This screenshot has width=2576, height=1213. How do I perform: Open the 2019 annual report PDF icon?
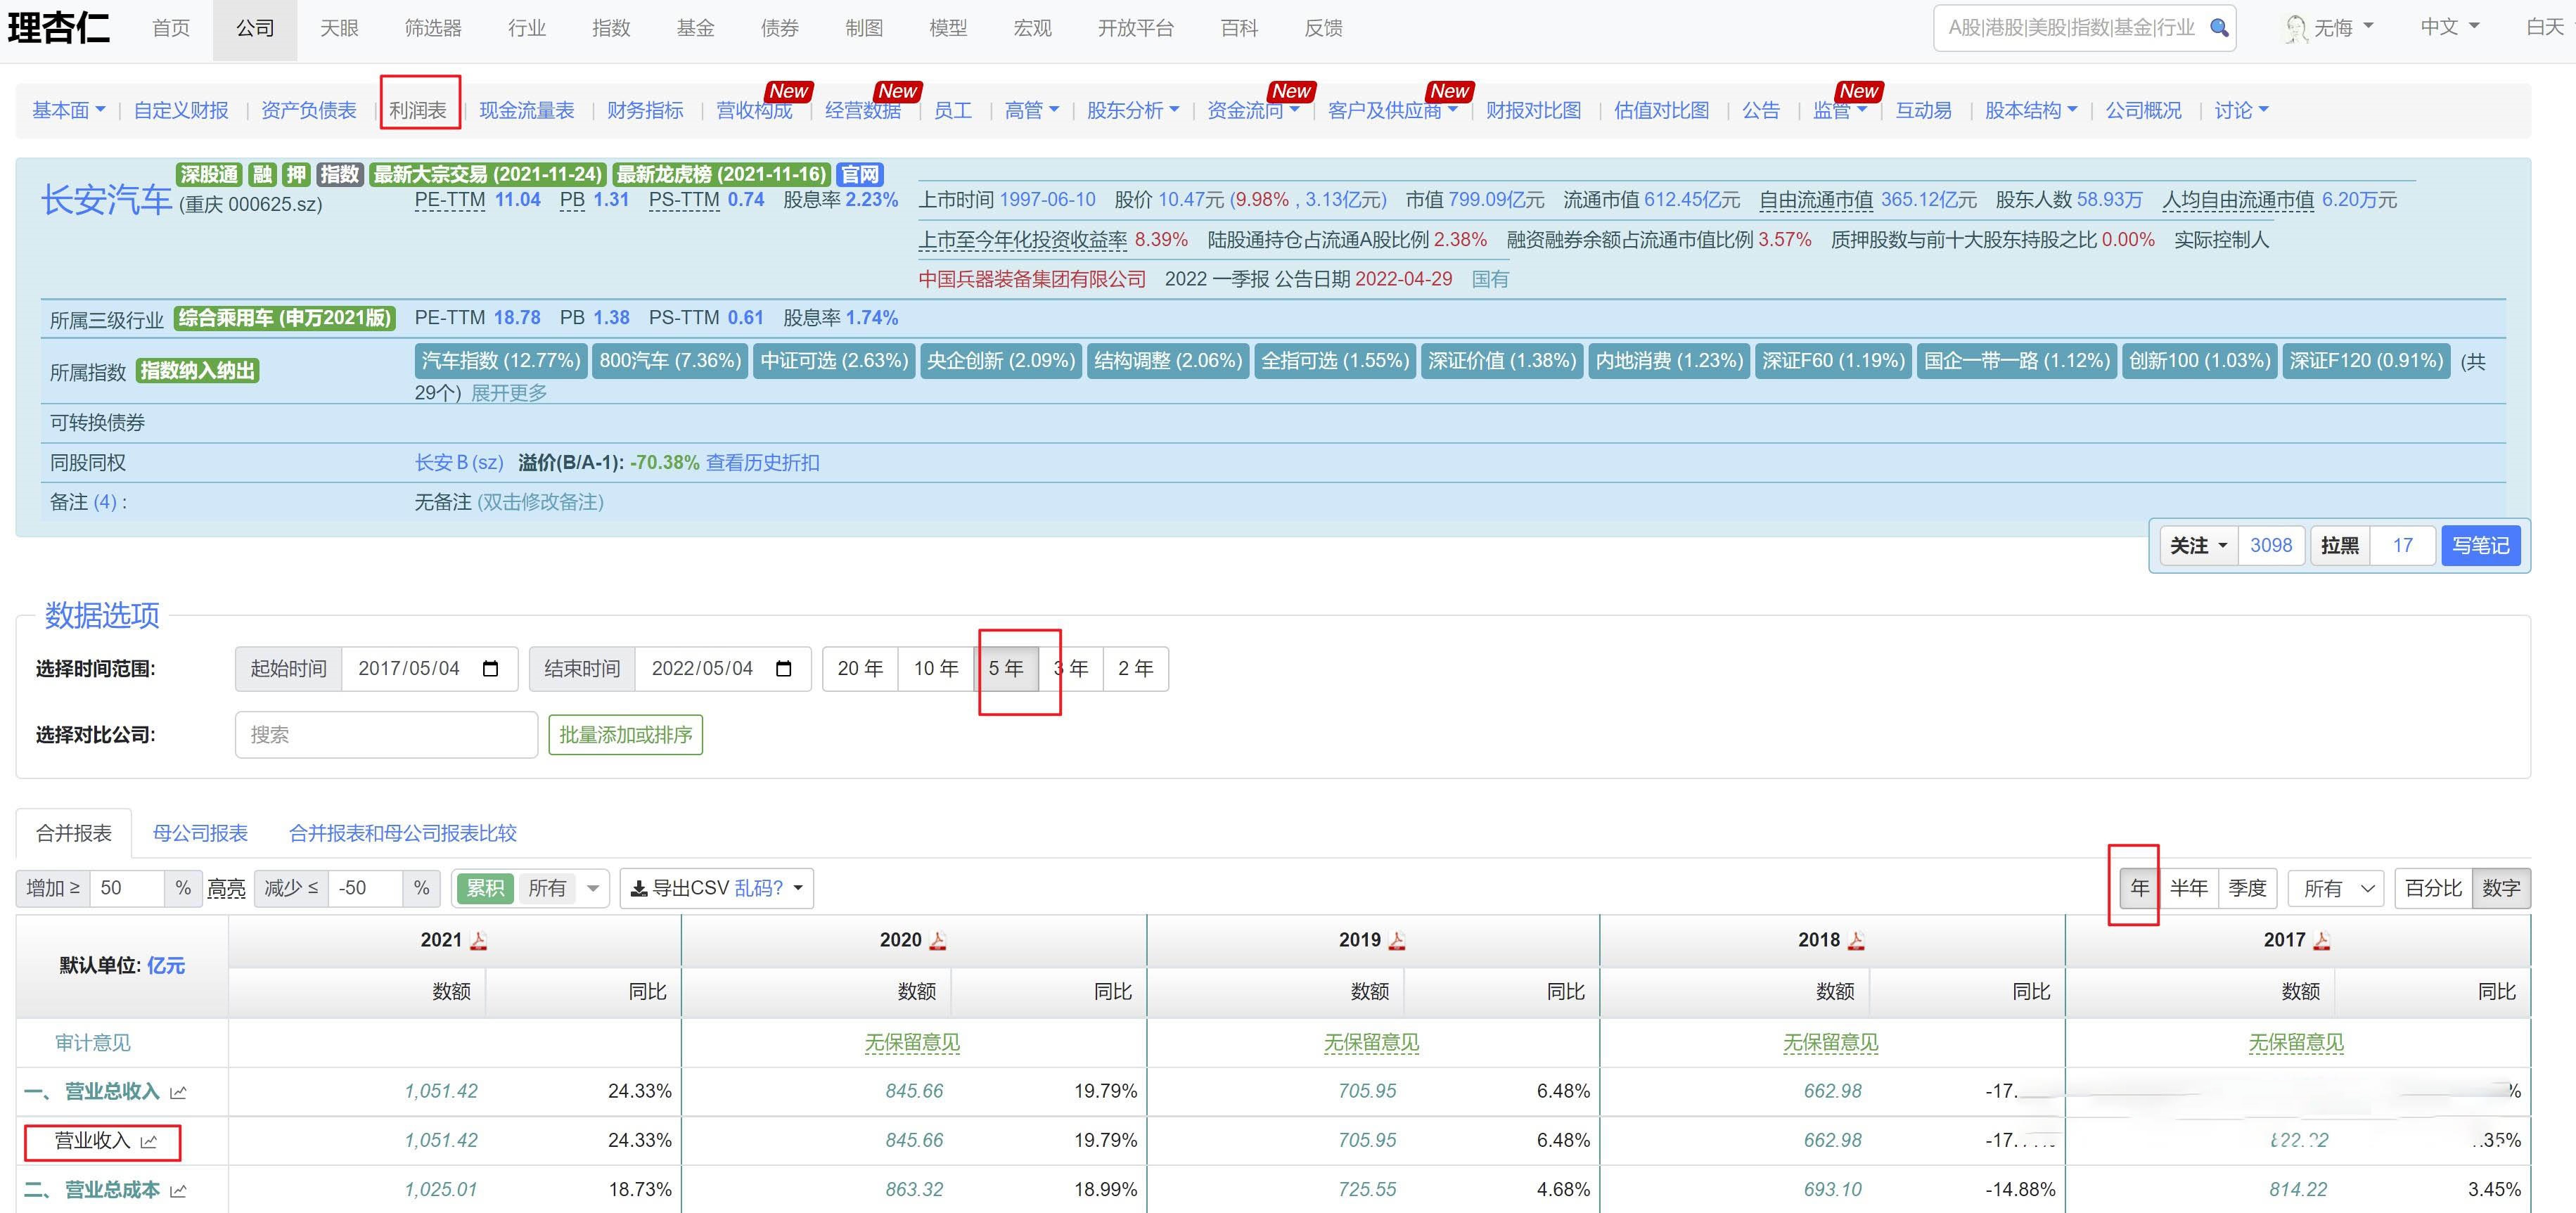click(x=1397, y=941)
